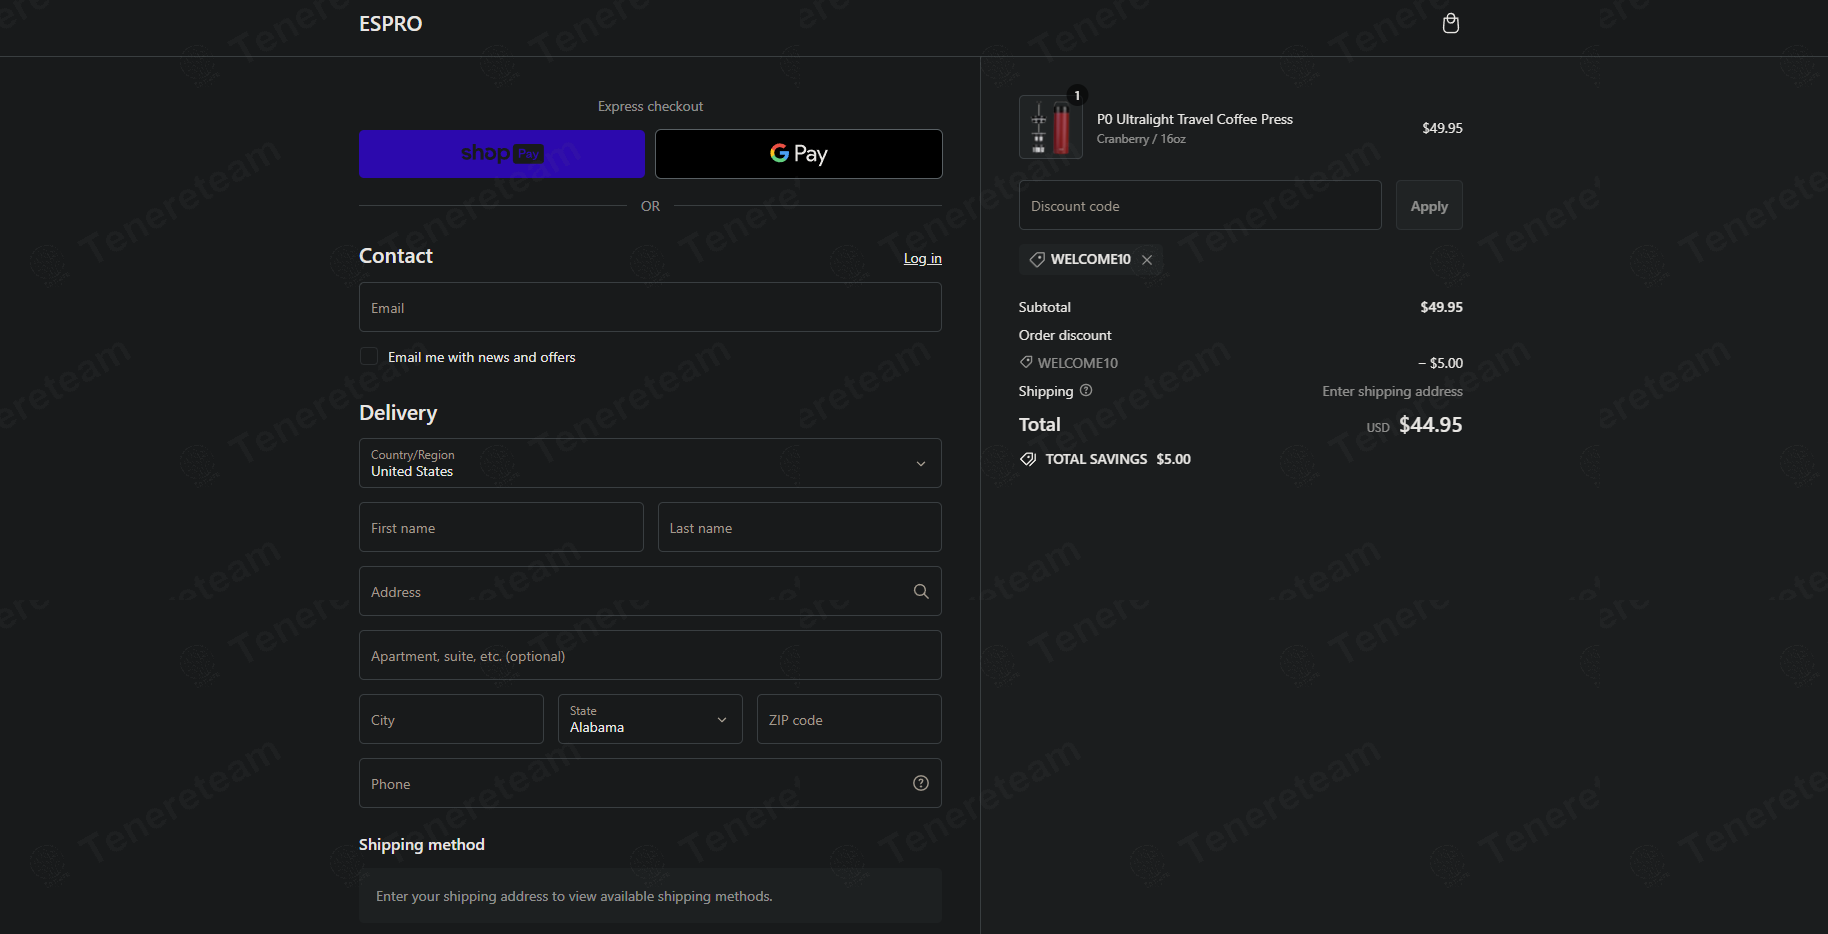Focus the Email input field
The width and height of the screenshot is (1828, 934).
[x=650, y=307]
